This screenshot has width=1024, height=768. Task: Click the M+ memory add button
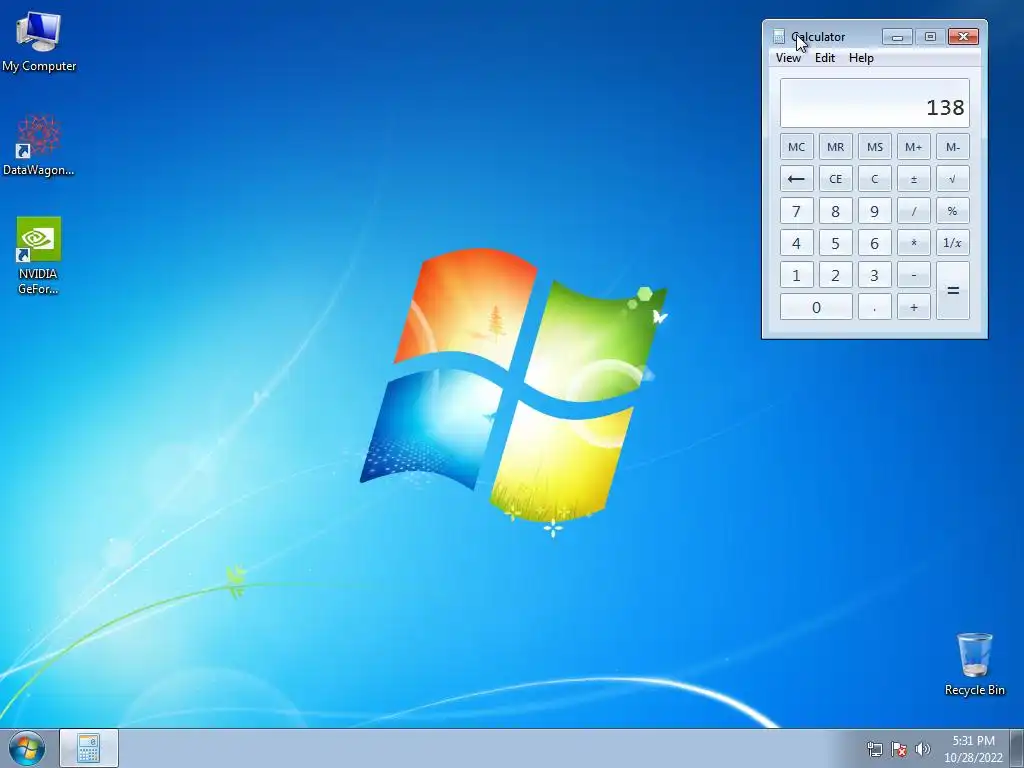click(914, 147)
